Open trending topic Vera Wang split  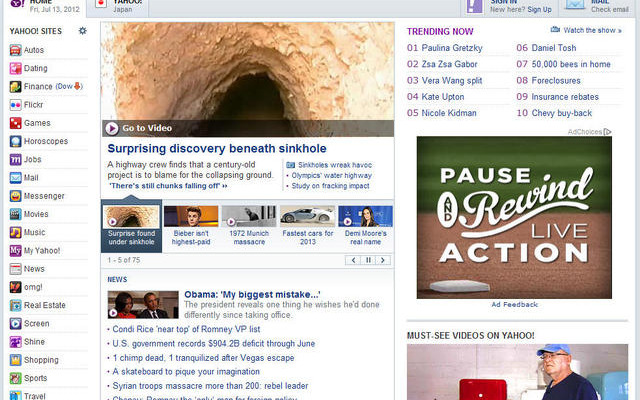(452, 80)
